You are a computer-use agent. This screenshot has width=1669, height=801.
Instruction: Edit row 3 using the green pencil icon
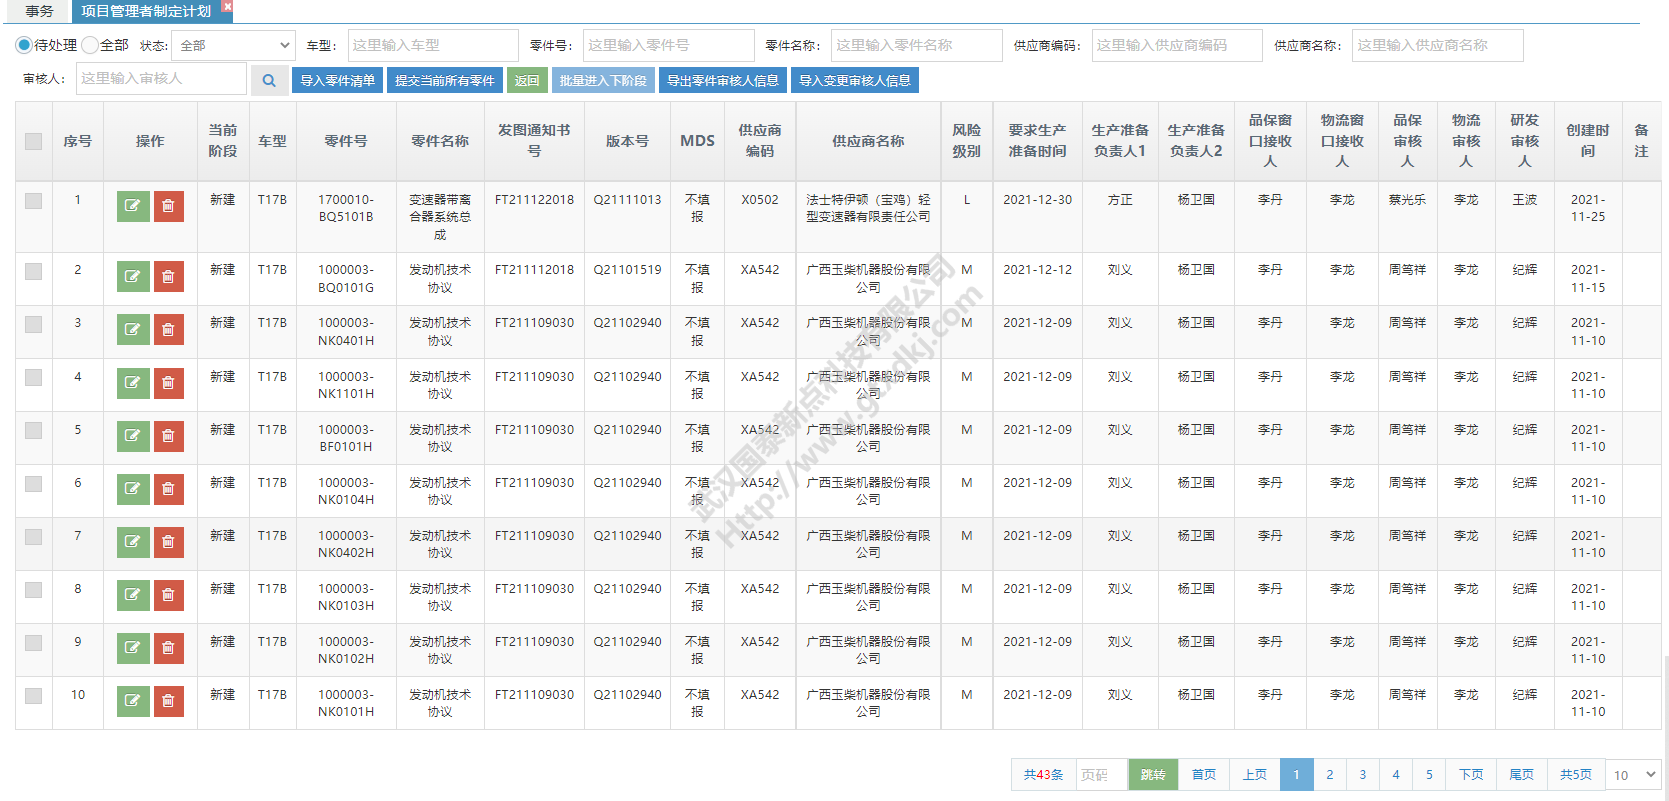tap(132, 329)
